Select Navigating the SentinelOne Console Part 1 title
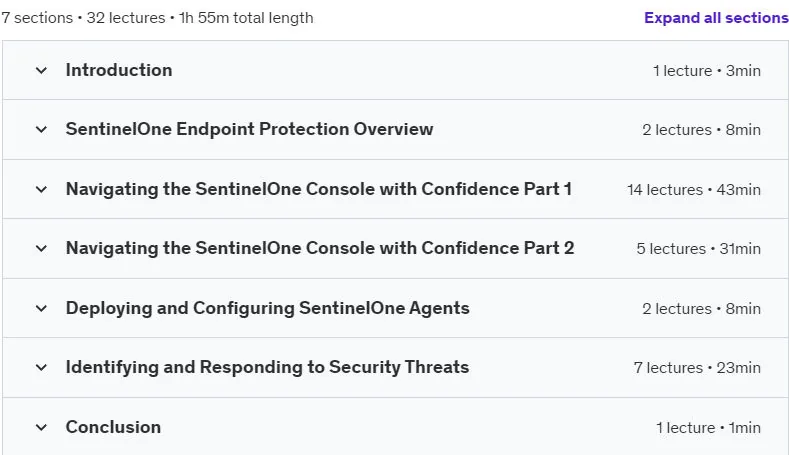 319,189
